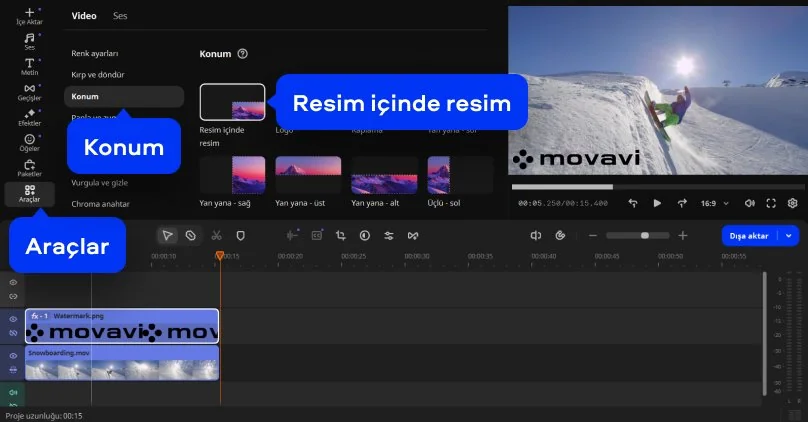
Task: Select the arrow pointer tool
Action: click(x=168, y=235)
